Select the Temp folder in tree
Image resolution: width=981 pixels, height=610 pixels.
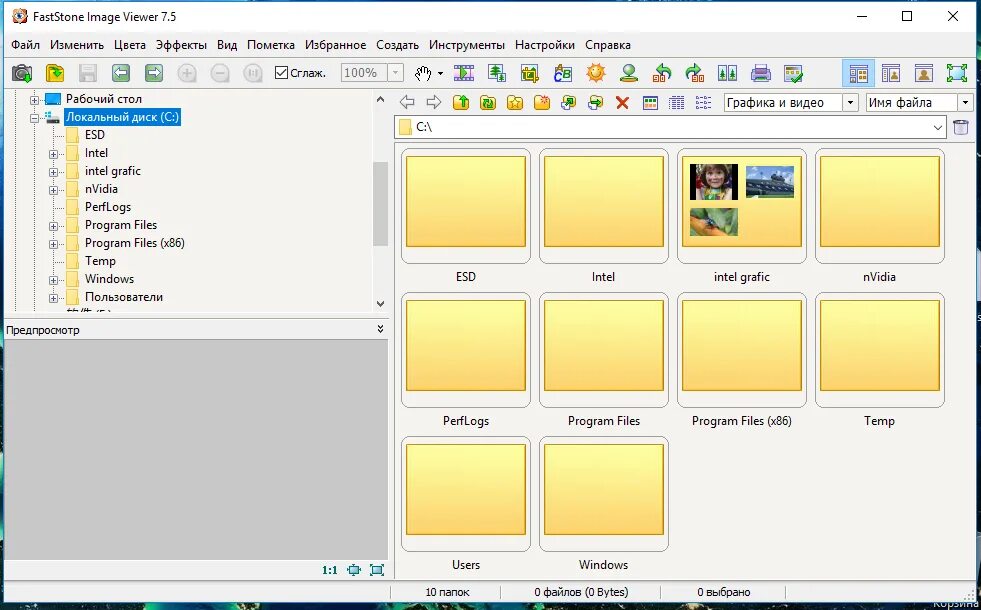coord(100,261)
